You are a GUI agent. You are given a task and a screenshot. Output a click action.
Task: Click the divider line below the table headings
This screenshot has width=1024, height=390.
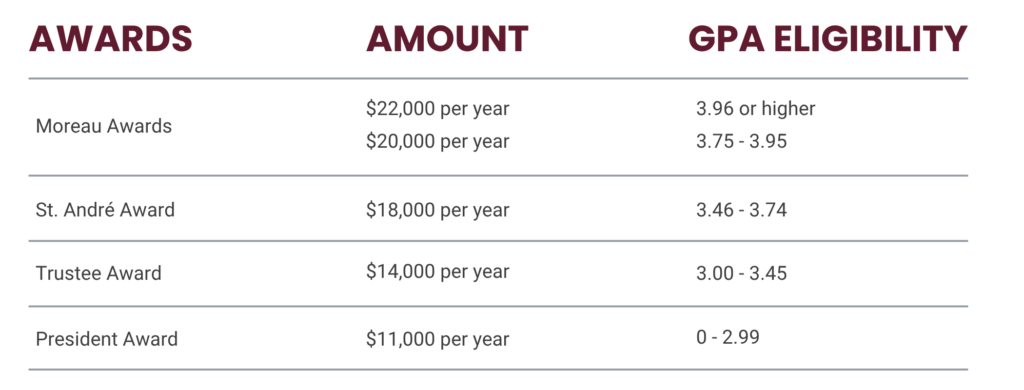[x=498, y=78]
